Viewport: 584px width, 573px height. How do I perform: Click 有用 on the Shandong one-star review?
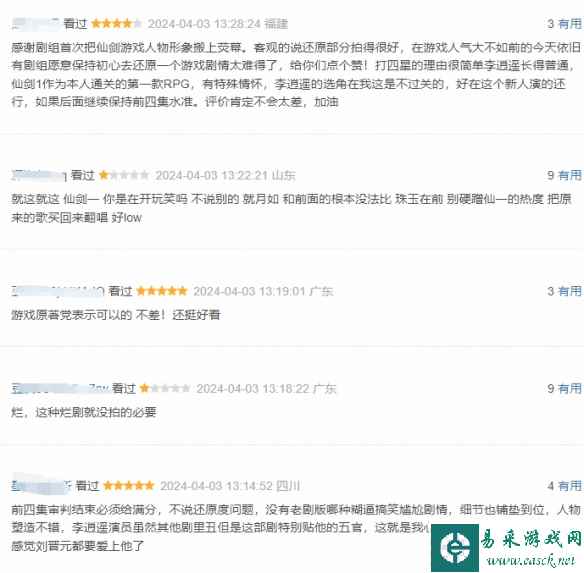coord(570,175)
